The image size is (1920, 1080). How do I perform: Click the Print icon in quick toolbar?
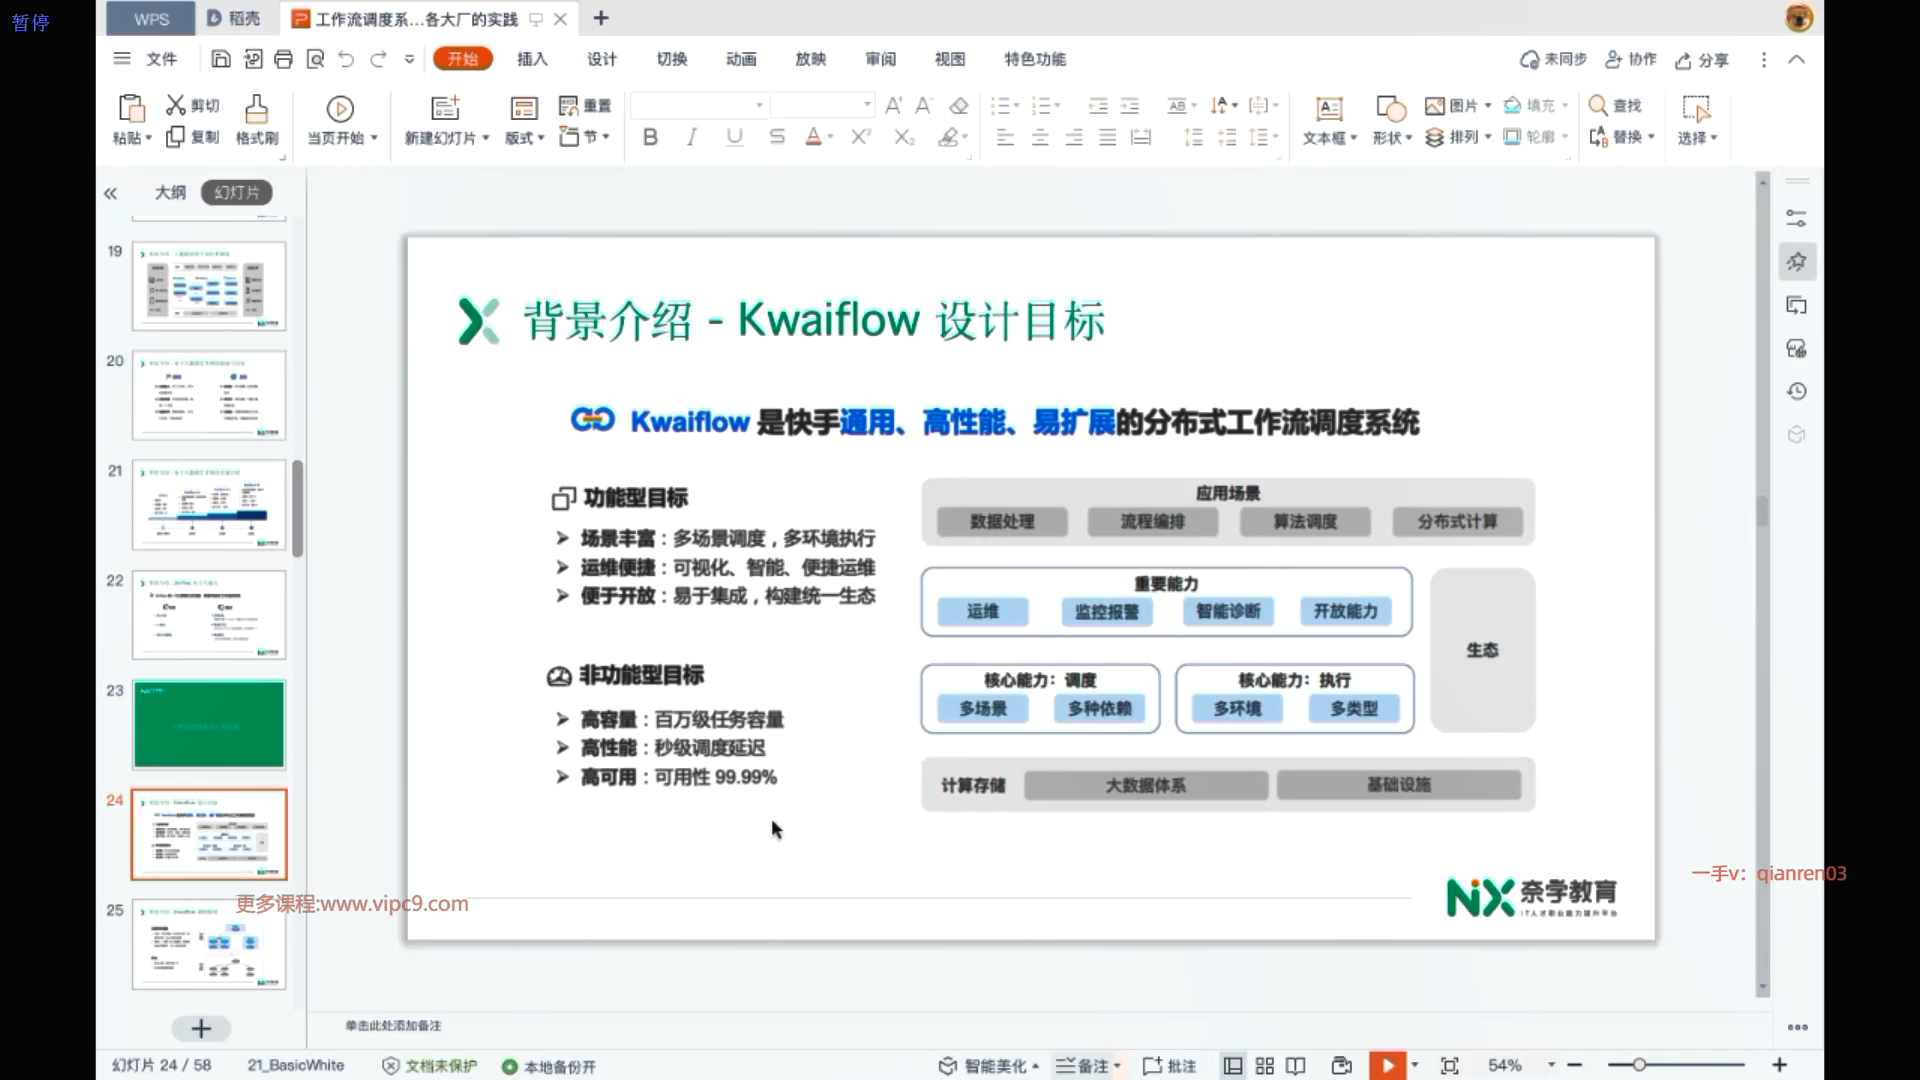tap(284, 59)
